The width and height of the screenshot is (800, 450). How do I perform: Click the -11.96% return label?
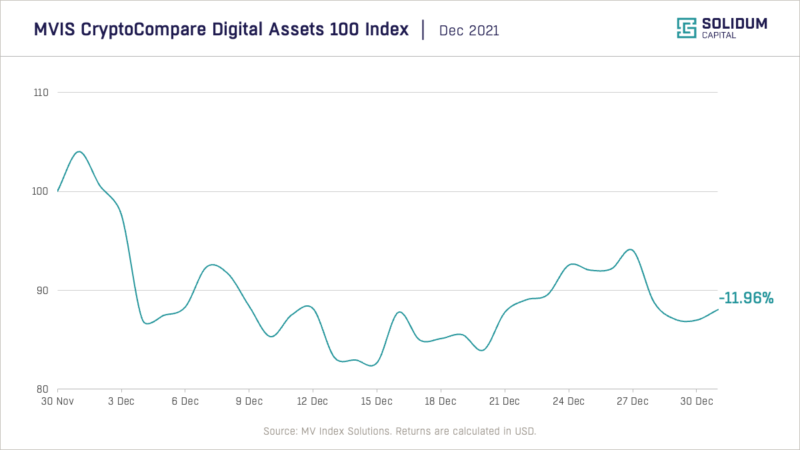[746, 298]
